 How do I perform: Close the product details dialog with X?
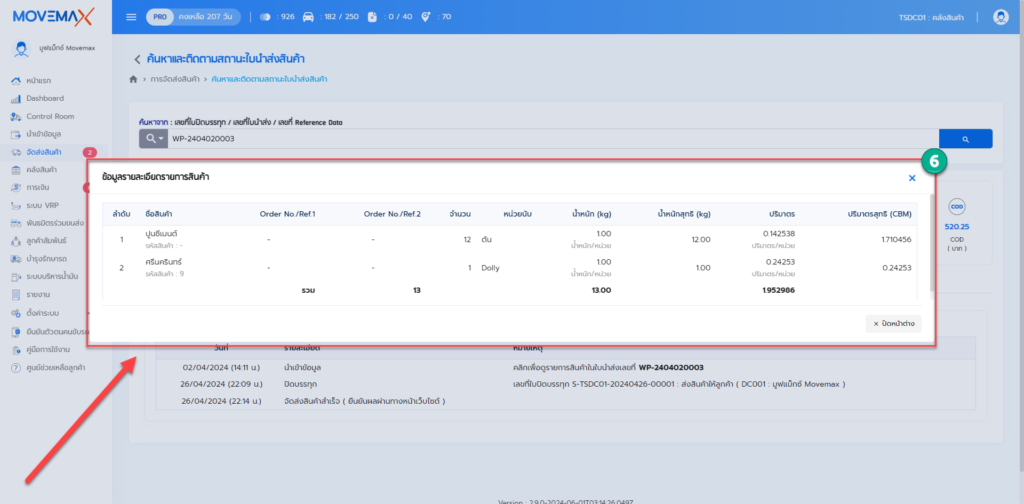(912, 178)
